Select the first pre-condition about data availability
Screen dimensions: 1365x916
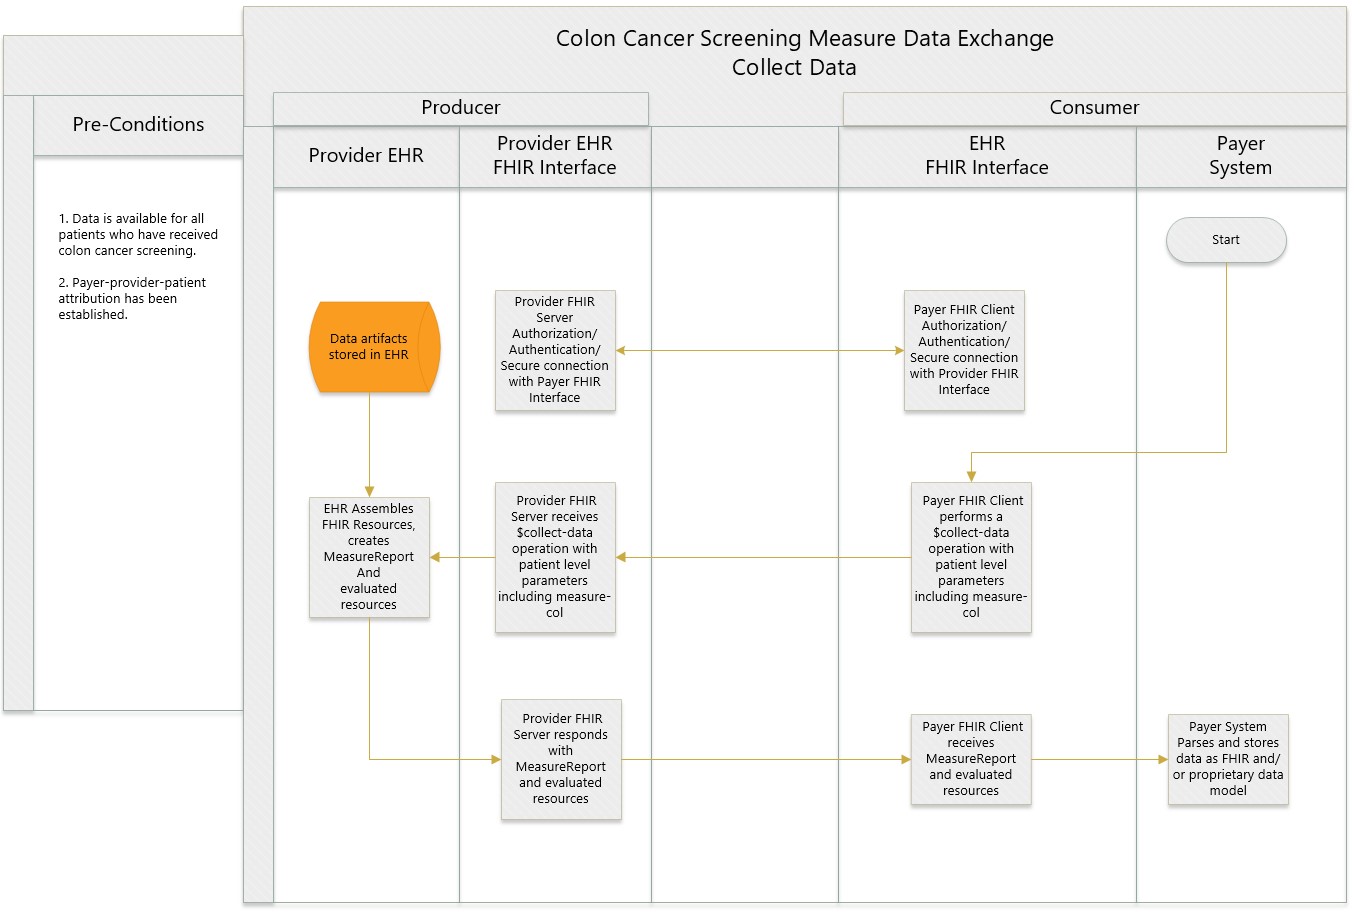pyautogui.click(x=138, y=234)
